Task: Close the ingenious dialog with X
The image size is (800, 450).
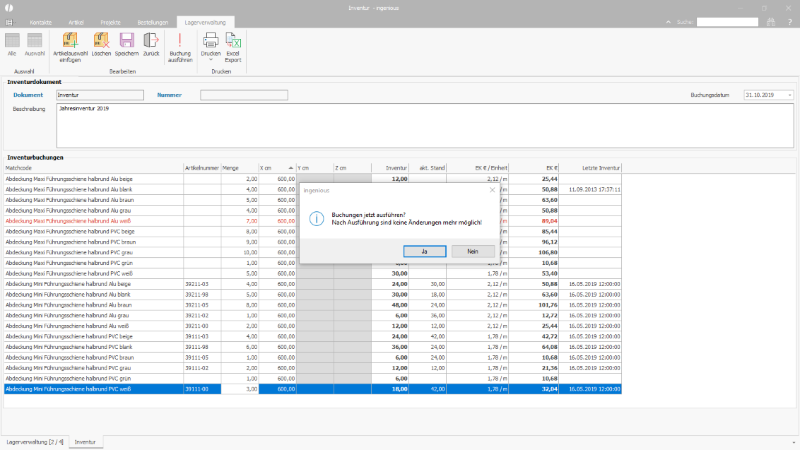Action: click(492, 190)
